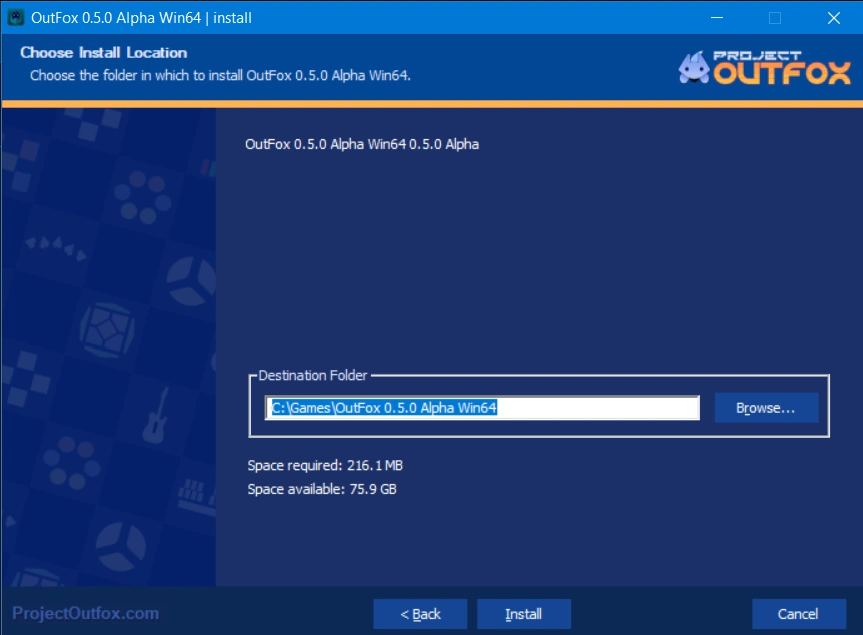Open the Browse... folder picker

point(766,408)
